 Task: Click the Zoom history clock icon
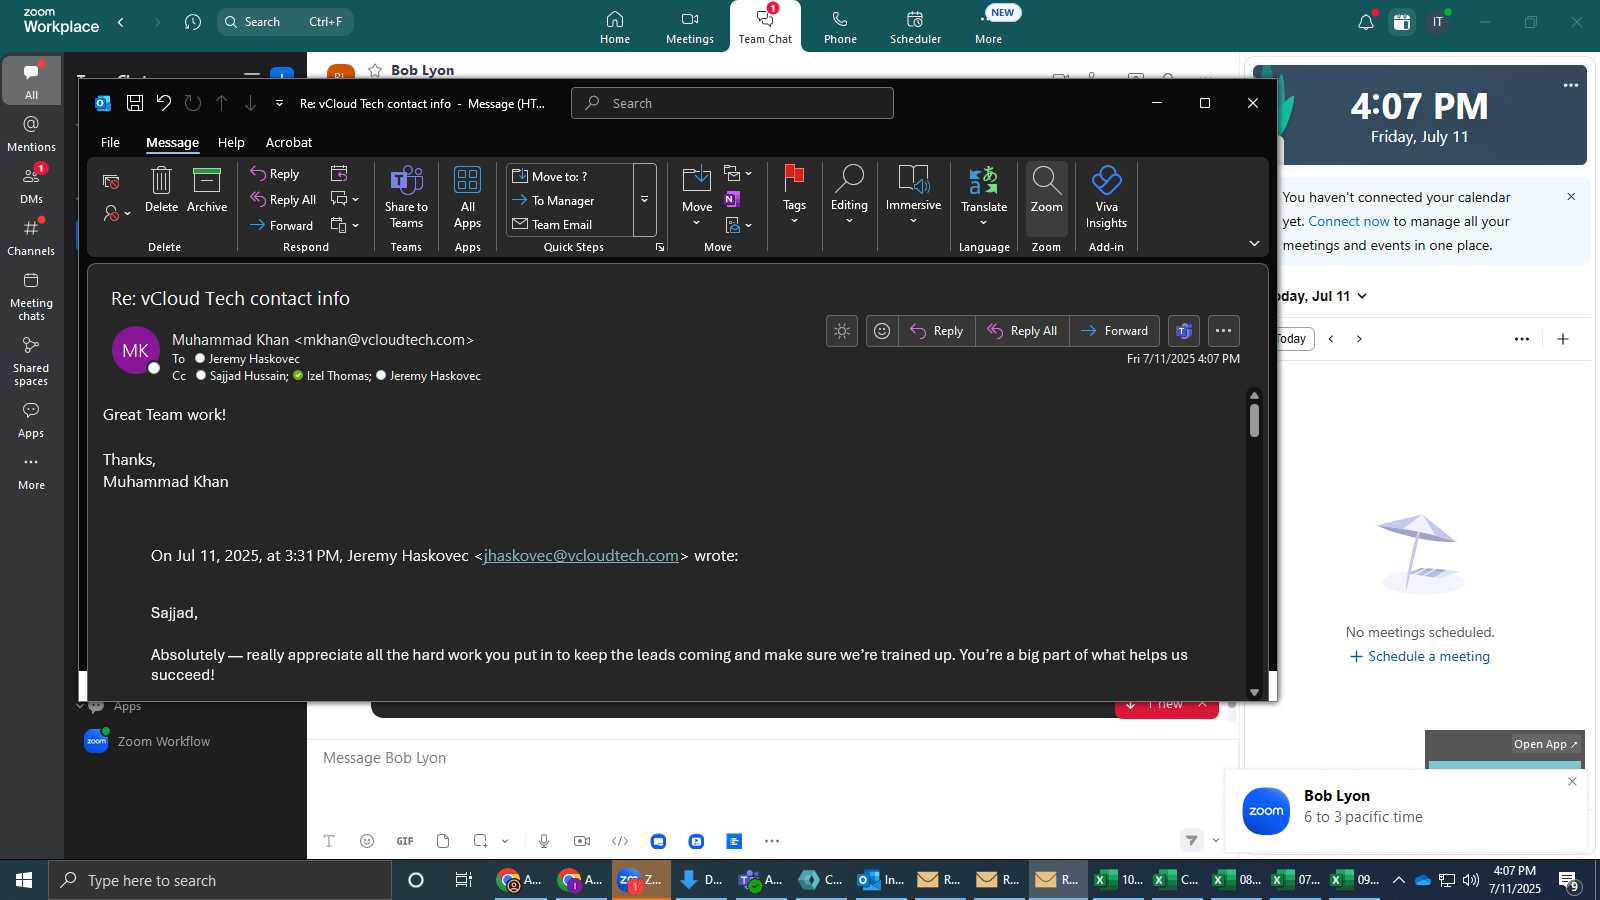click(193, 22)
